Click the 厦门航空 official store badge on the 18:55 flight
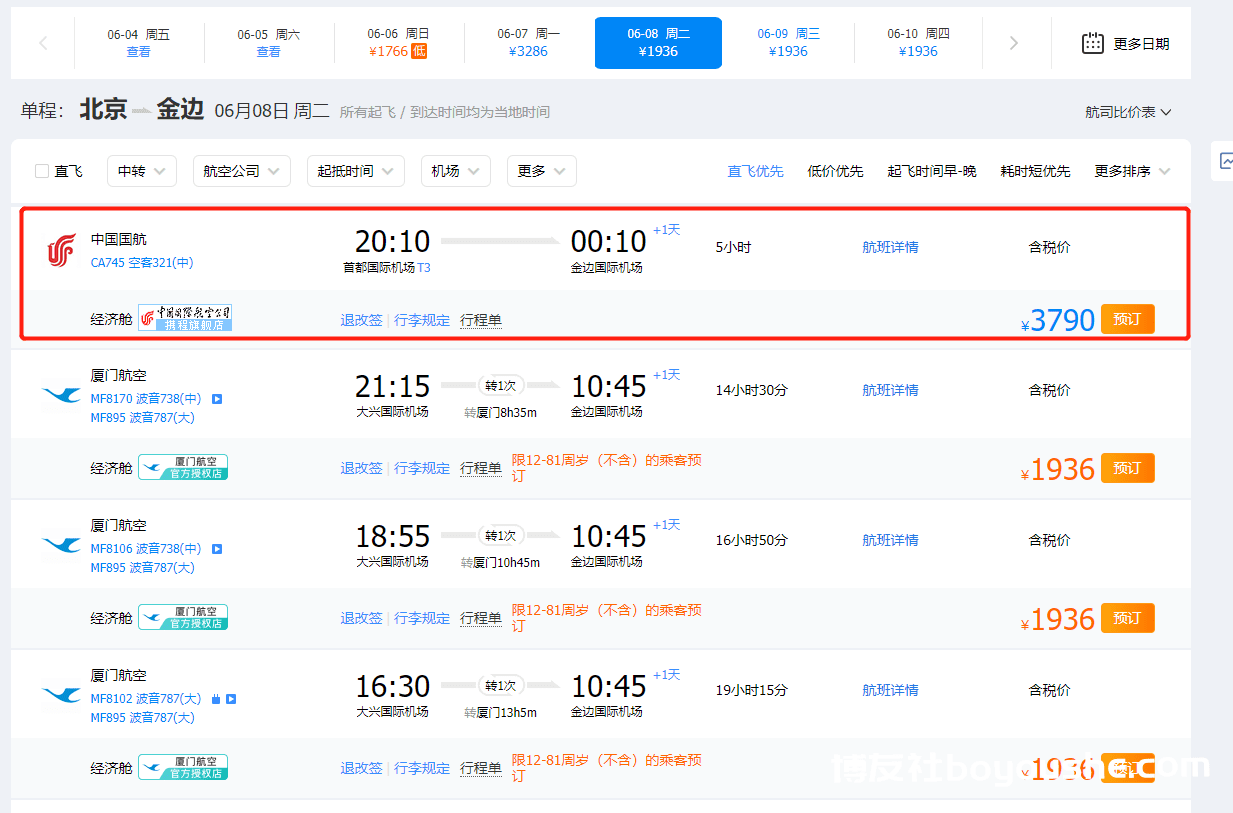The height and width of the screenshot is (813, 1233). click(183, 617)
